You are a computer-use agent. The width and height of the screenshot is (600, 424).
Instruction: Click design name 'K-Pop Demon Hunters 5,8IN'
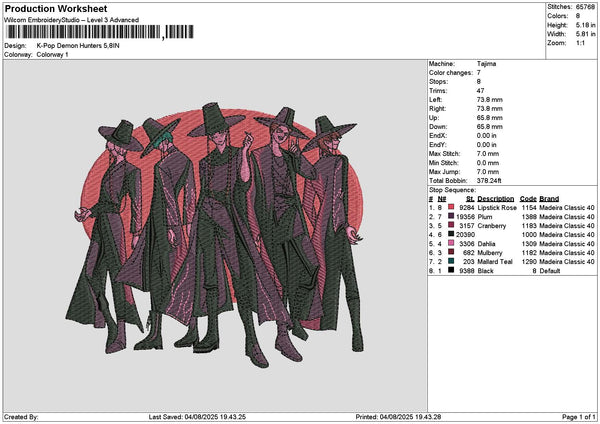[x=78, y=46]
